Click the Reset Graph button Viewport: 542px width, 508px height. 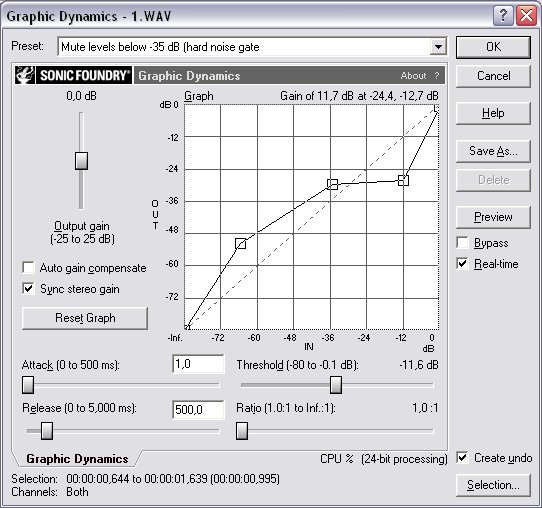pos(85,318)
